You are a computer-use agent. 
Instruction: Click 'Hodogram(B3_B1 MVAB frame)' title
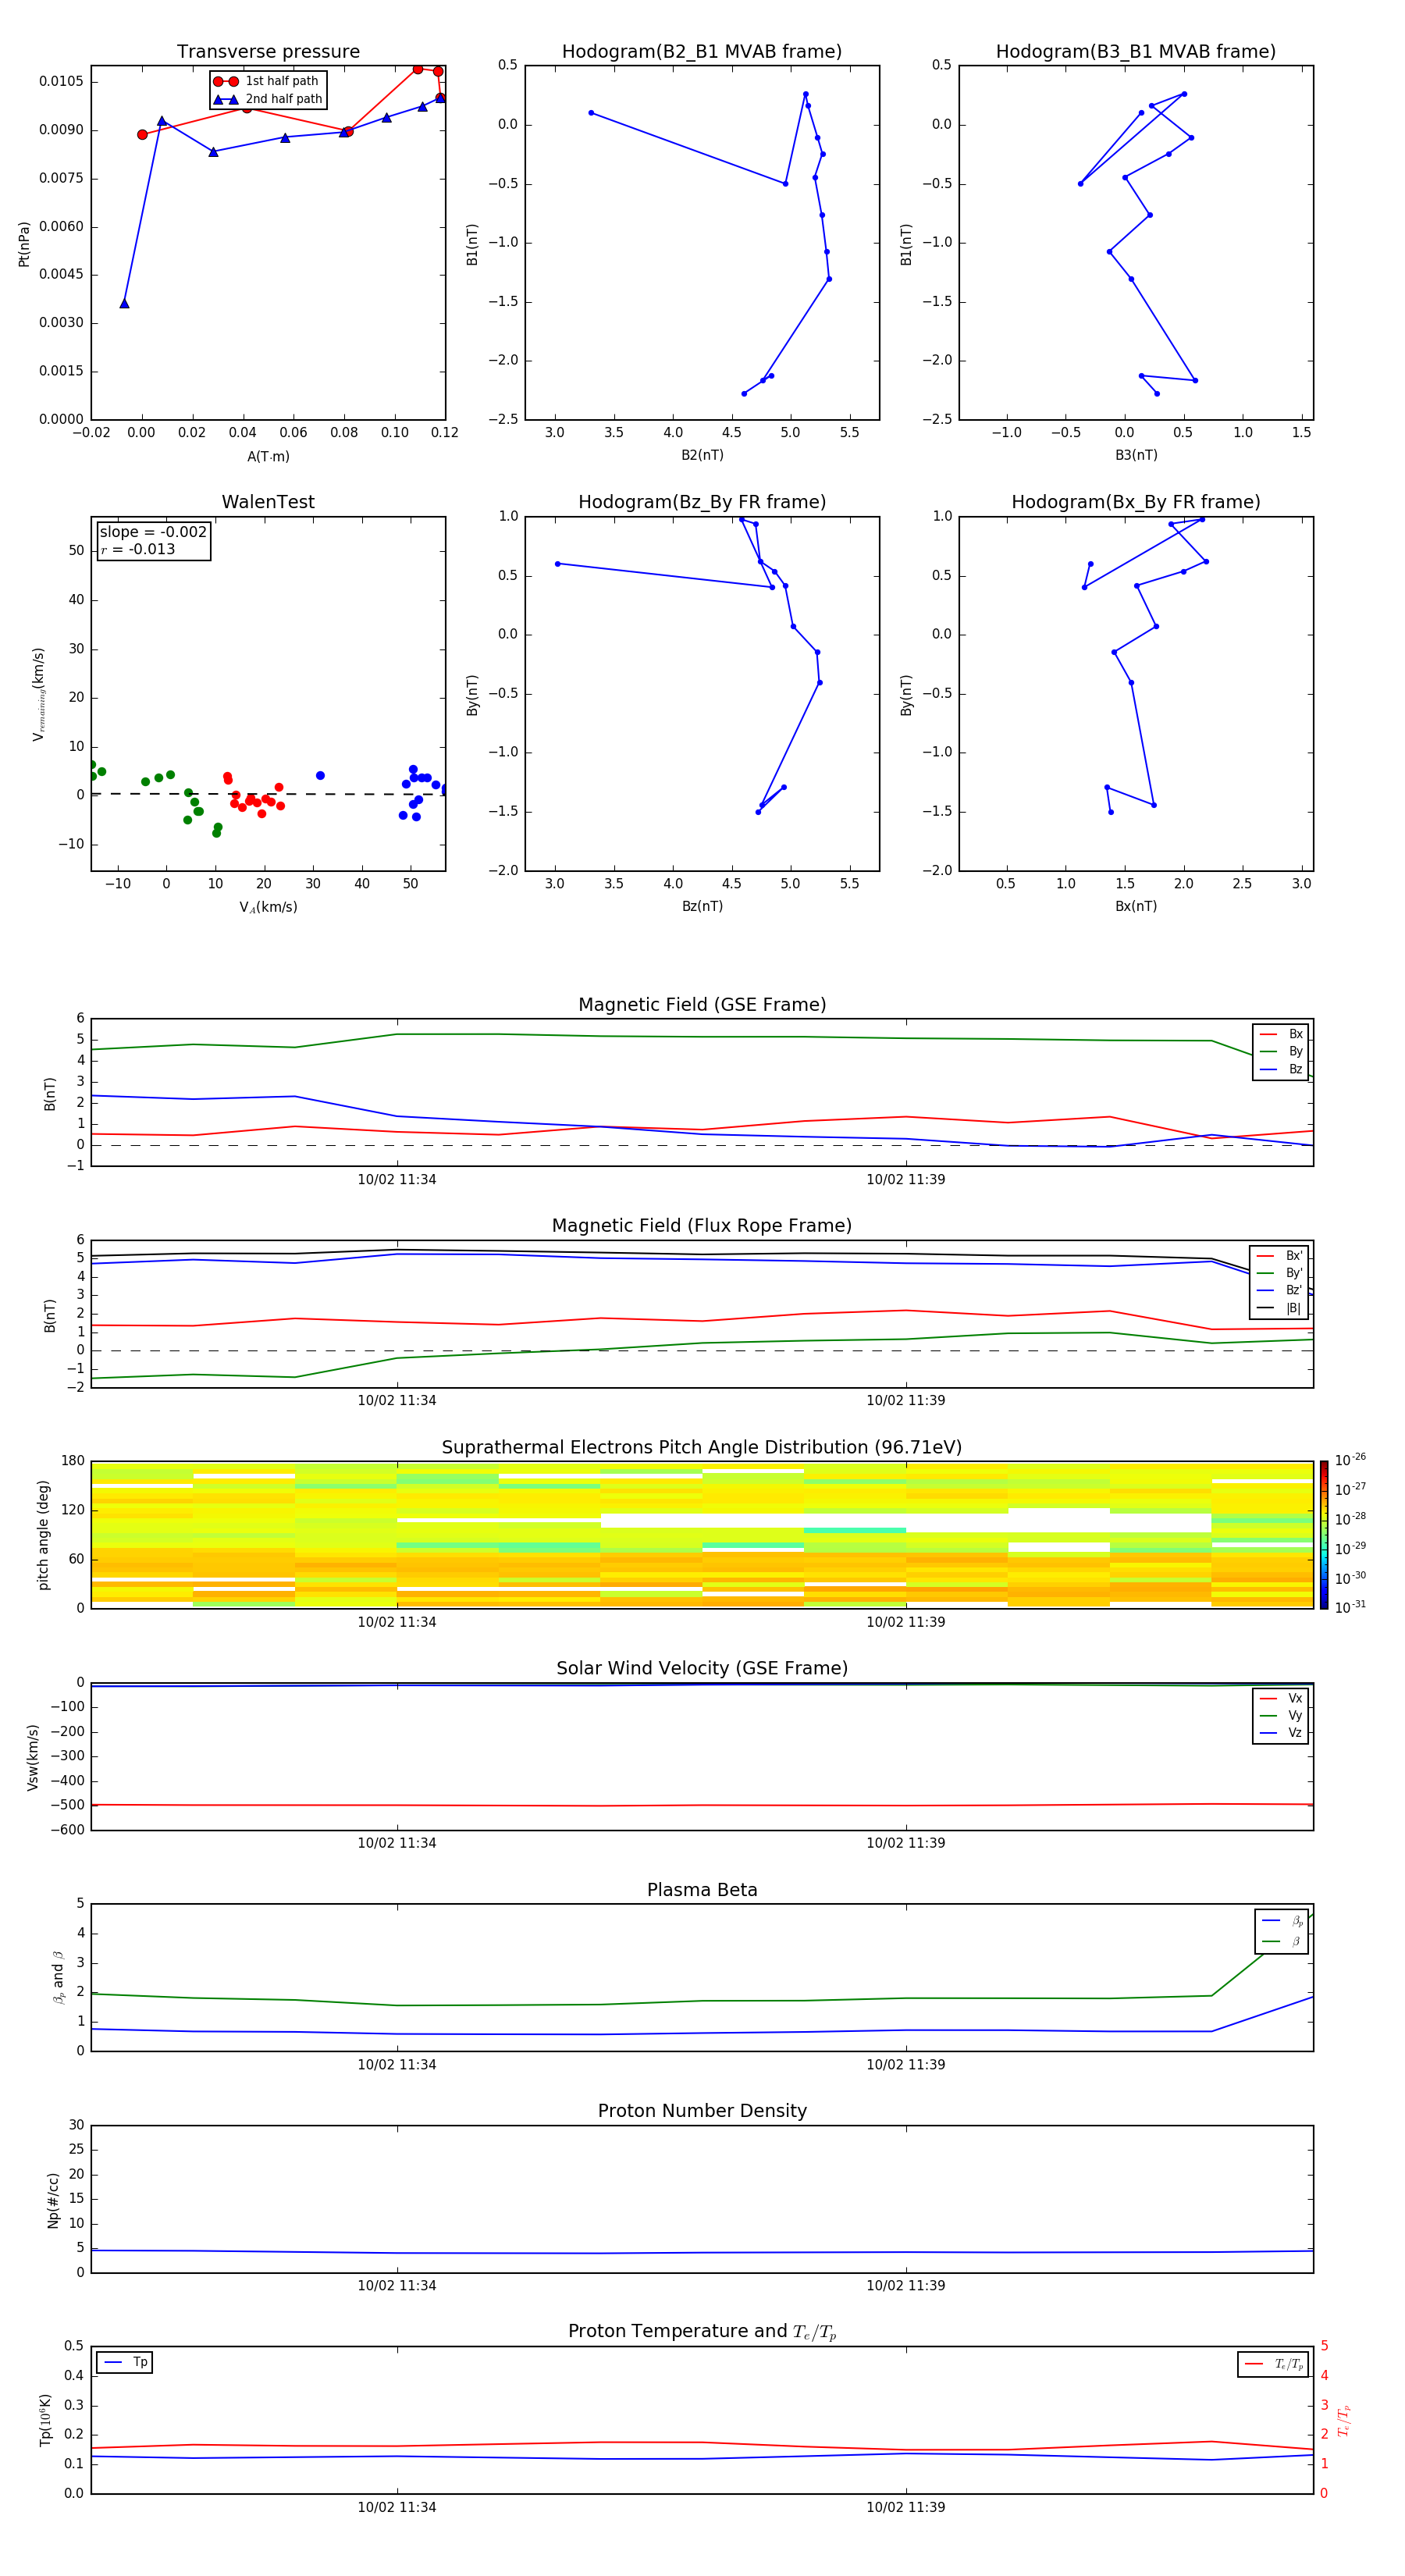[x=1136, y=52]
